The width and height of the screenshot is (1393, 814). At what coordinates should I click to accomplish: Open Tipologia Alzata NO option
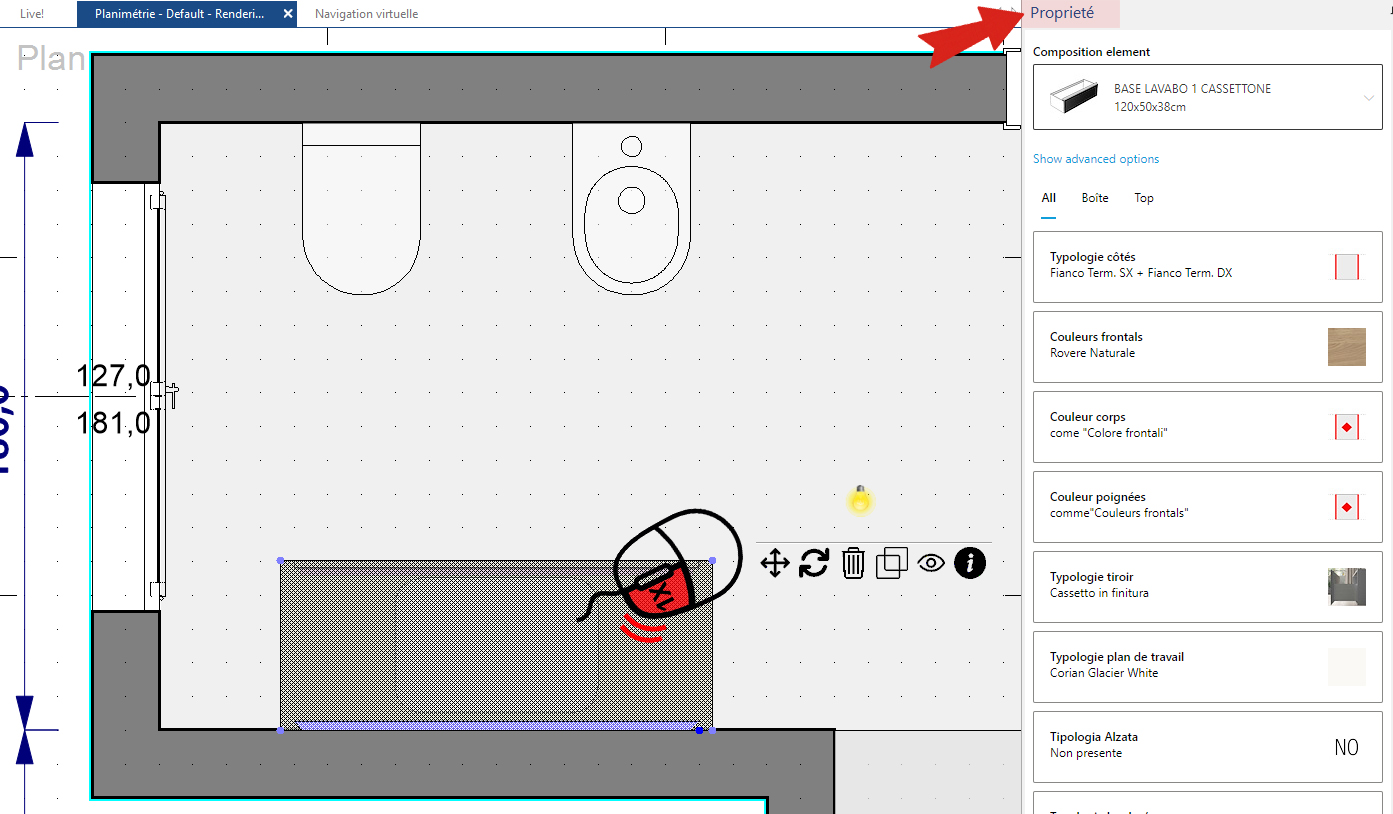click(x=1346, y=747)
